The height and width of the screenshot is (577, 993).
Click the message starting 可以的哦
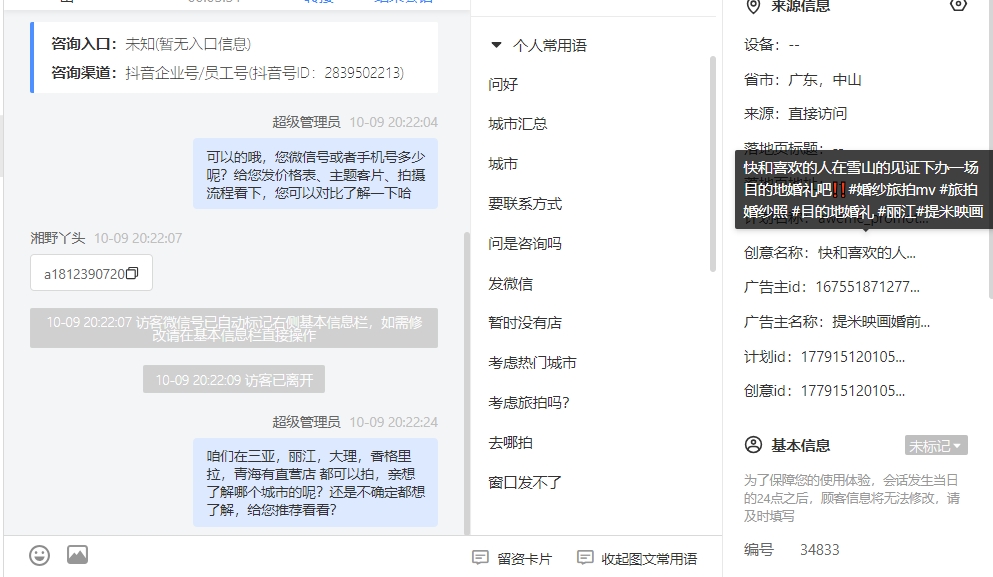click(315, 174)
